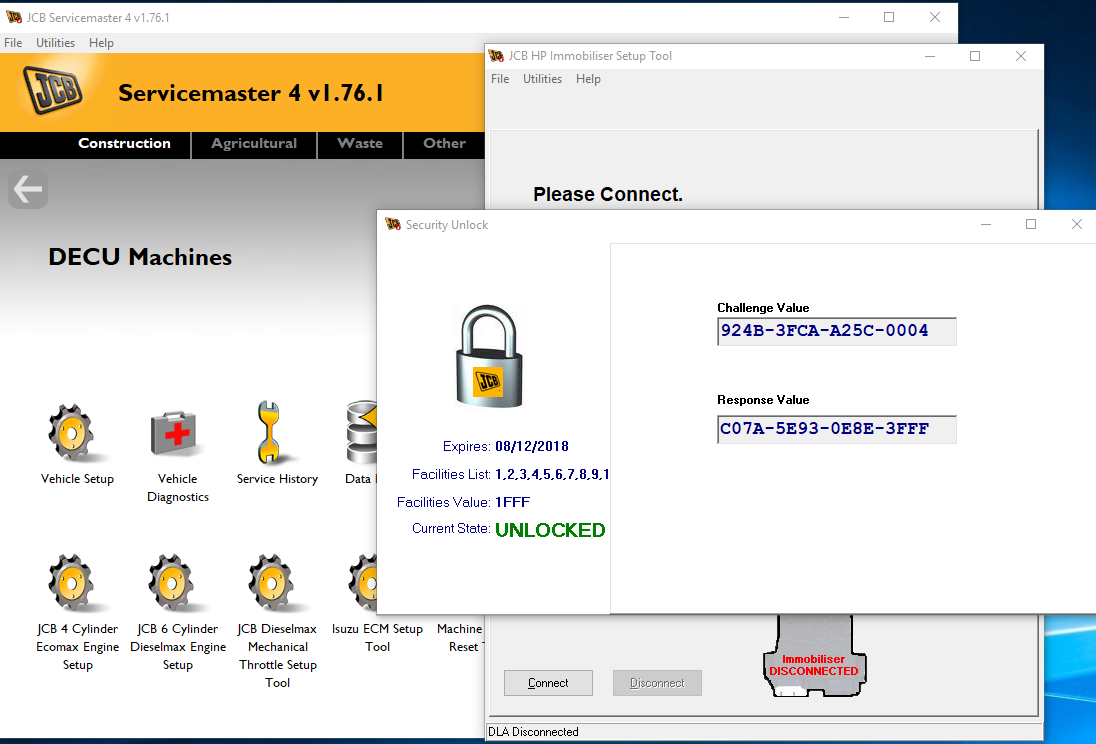
Task: Open the File menu in Servicemaster
Action: [13, 42]
